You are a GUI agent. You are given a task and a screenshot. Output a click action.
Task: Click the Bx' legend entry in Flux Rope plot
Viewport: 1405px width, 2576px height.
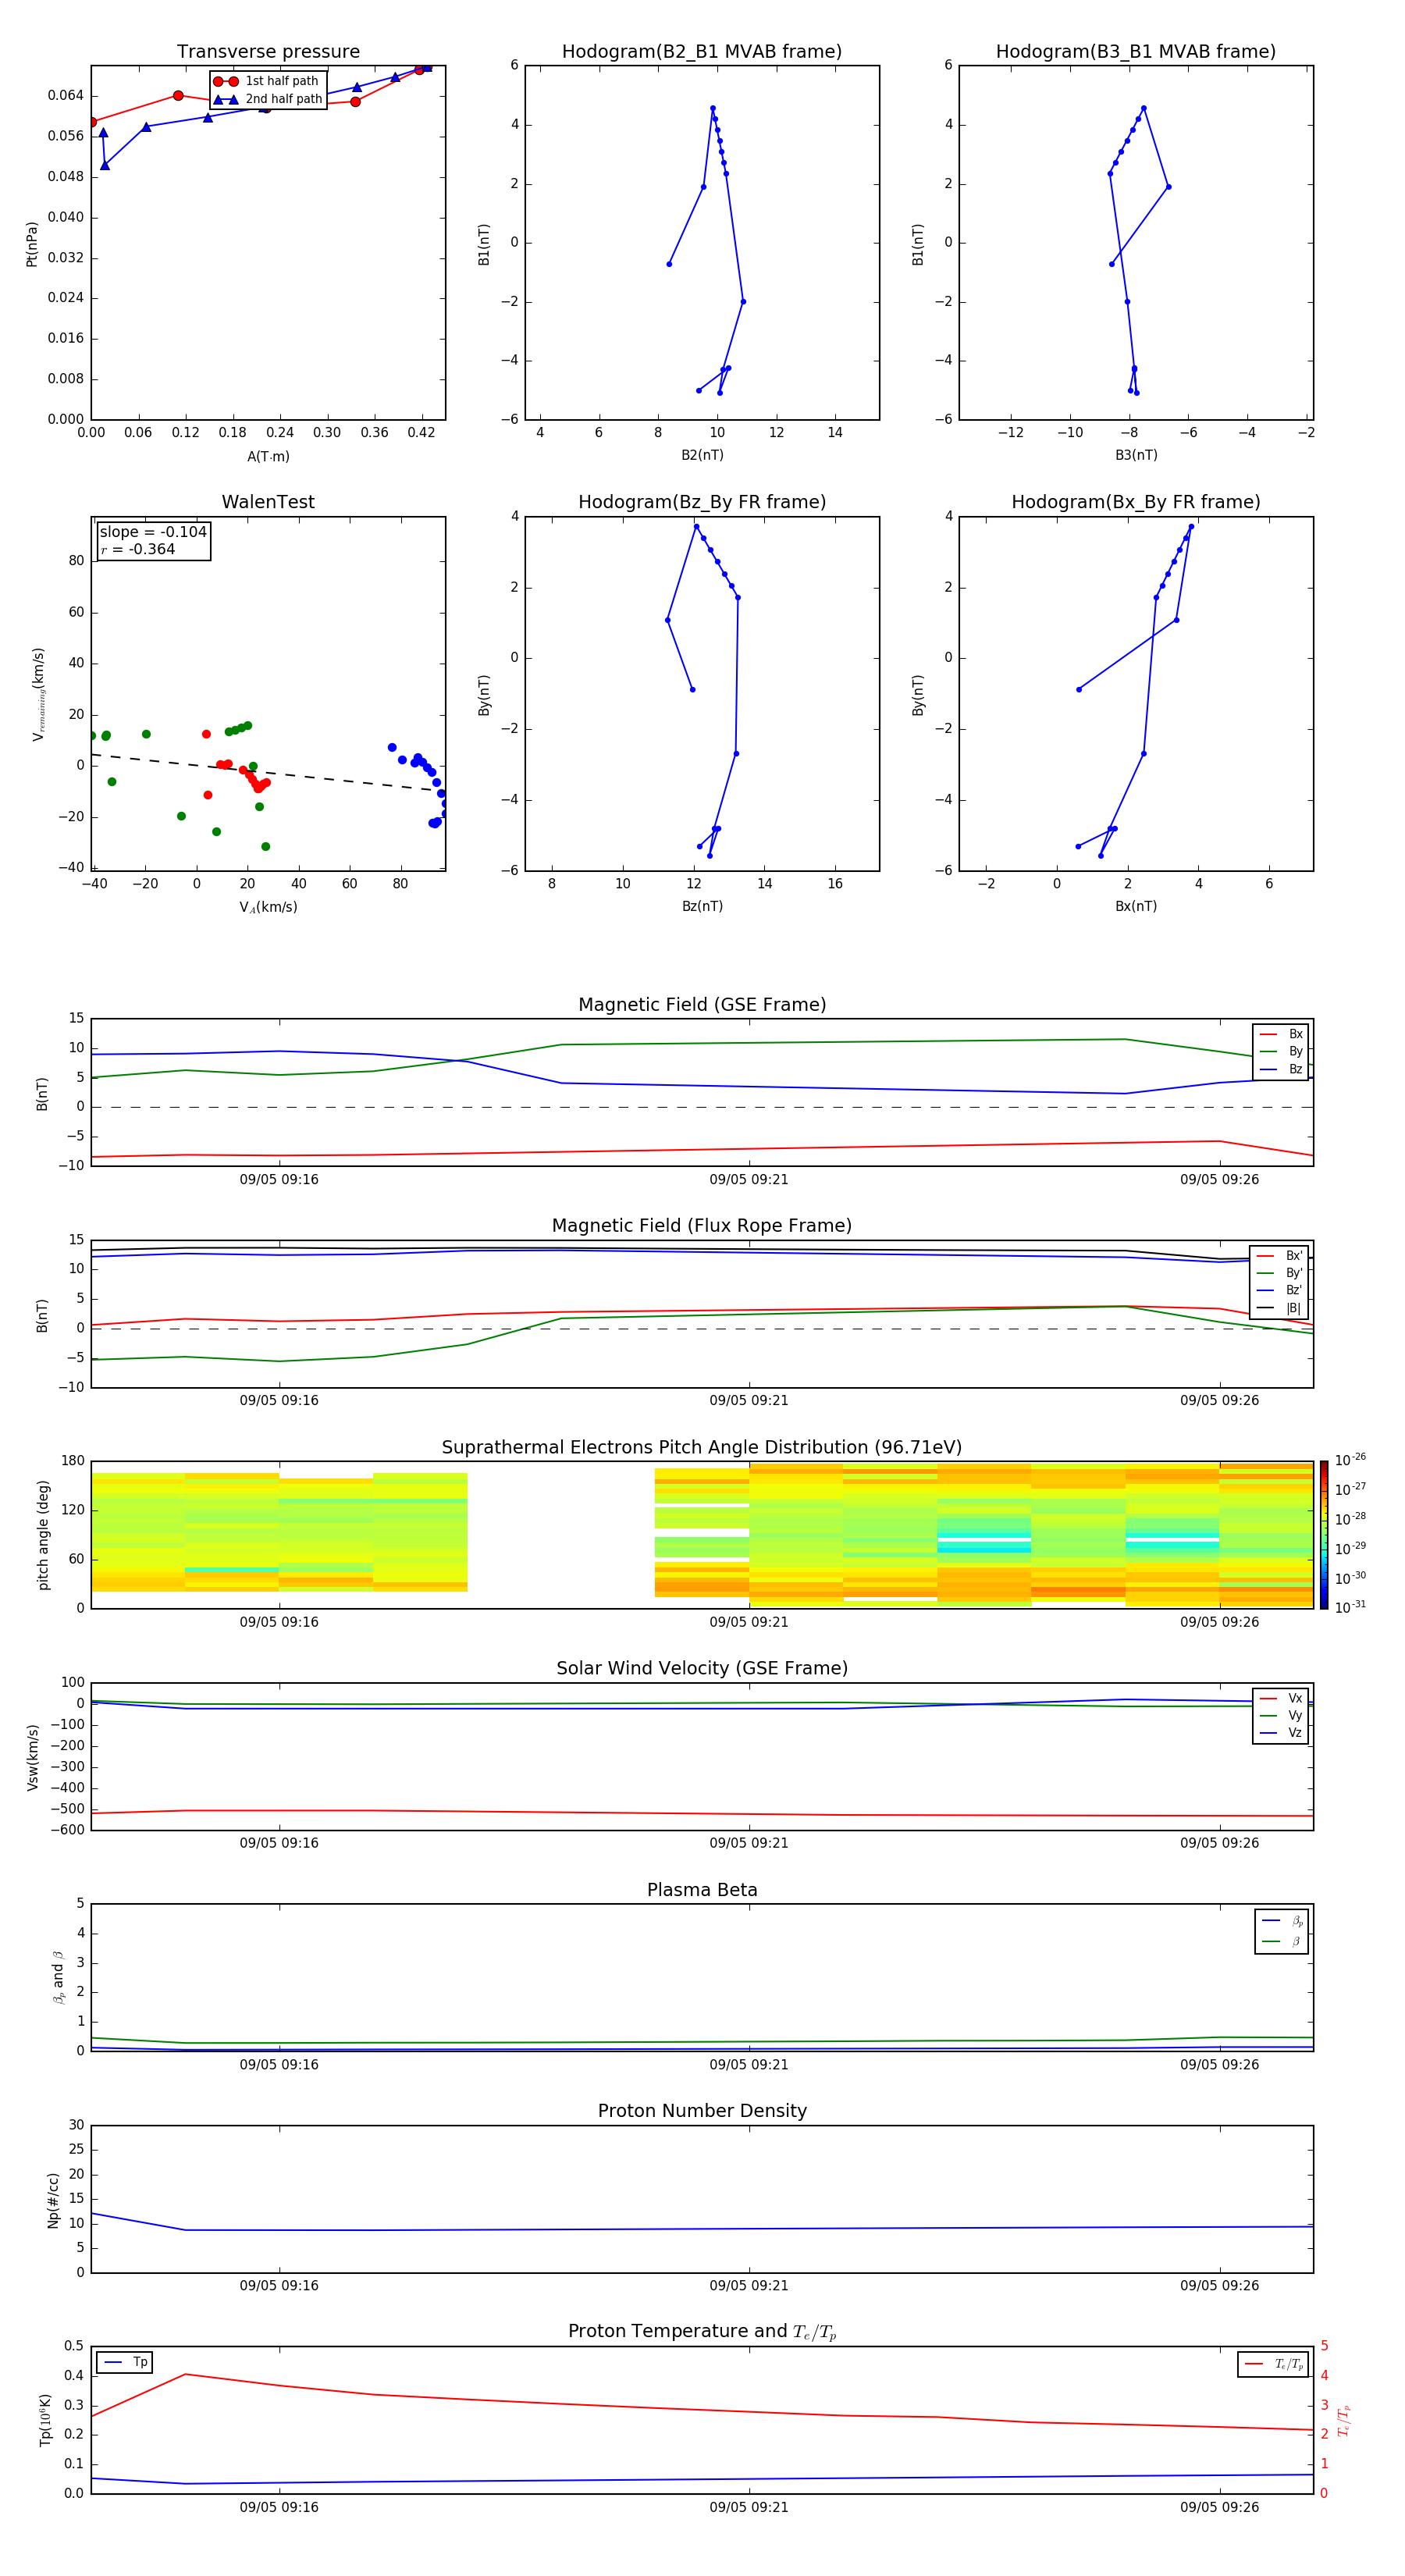(1281, 1256)
